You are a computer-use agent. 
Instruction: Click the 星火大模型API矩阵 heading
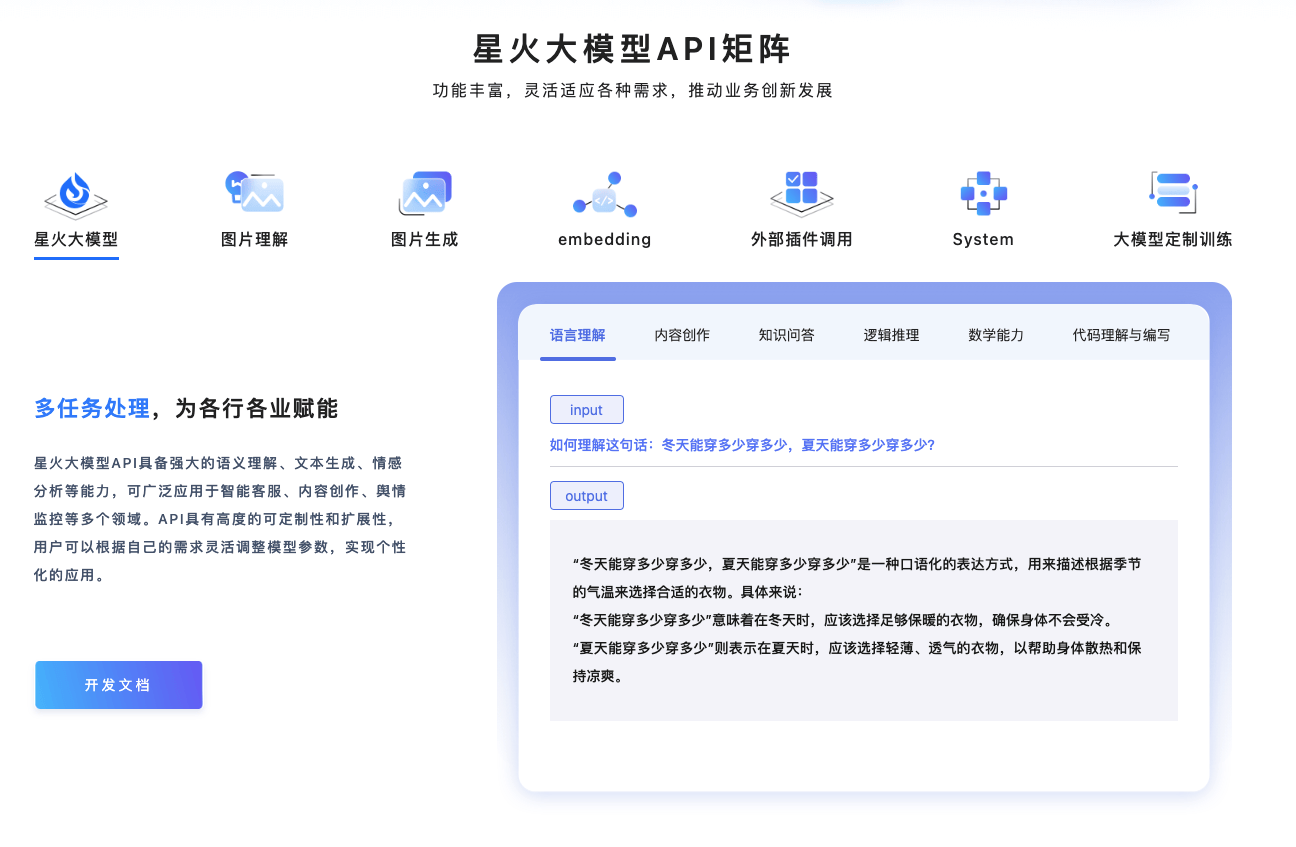pyautogui.click(x=632, y=48)
